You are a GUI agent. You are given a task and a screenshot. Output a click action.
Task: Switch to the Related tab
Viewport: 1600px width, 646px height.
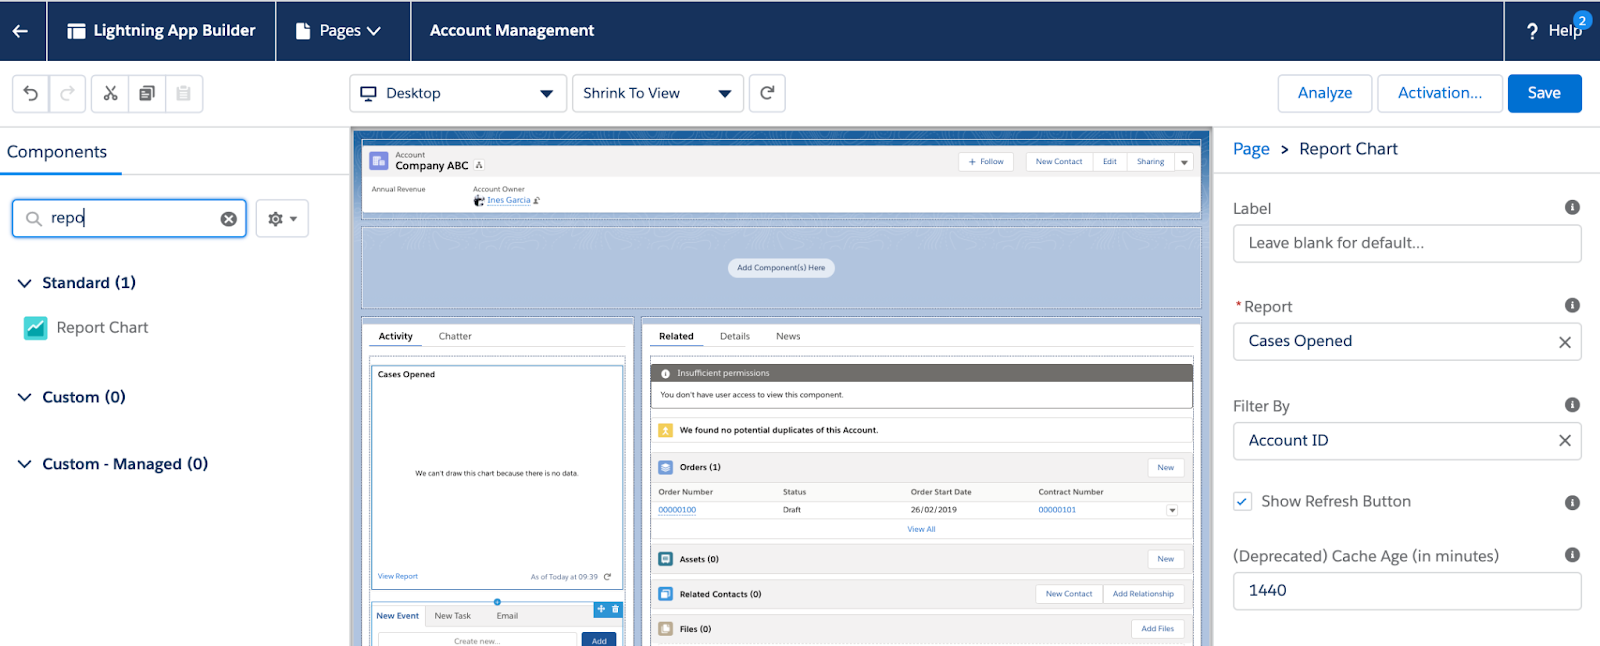click(676, 336)
